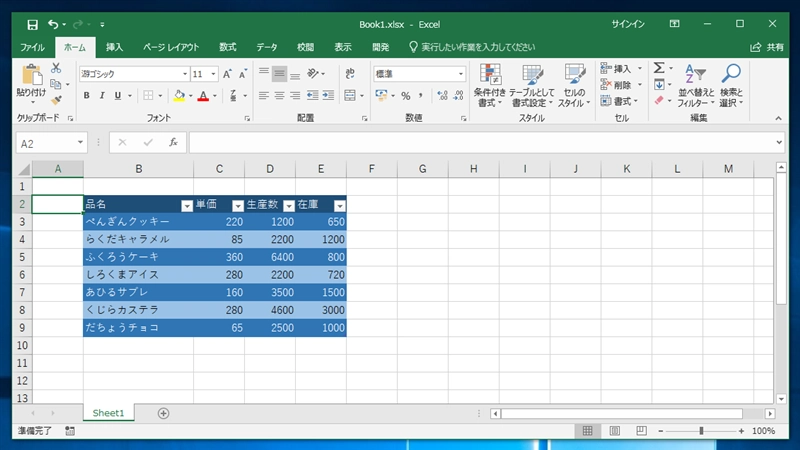Decrease font size with the small A icon
Screen dimensions: 800x450
click(x=243, y=74)
